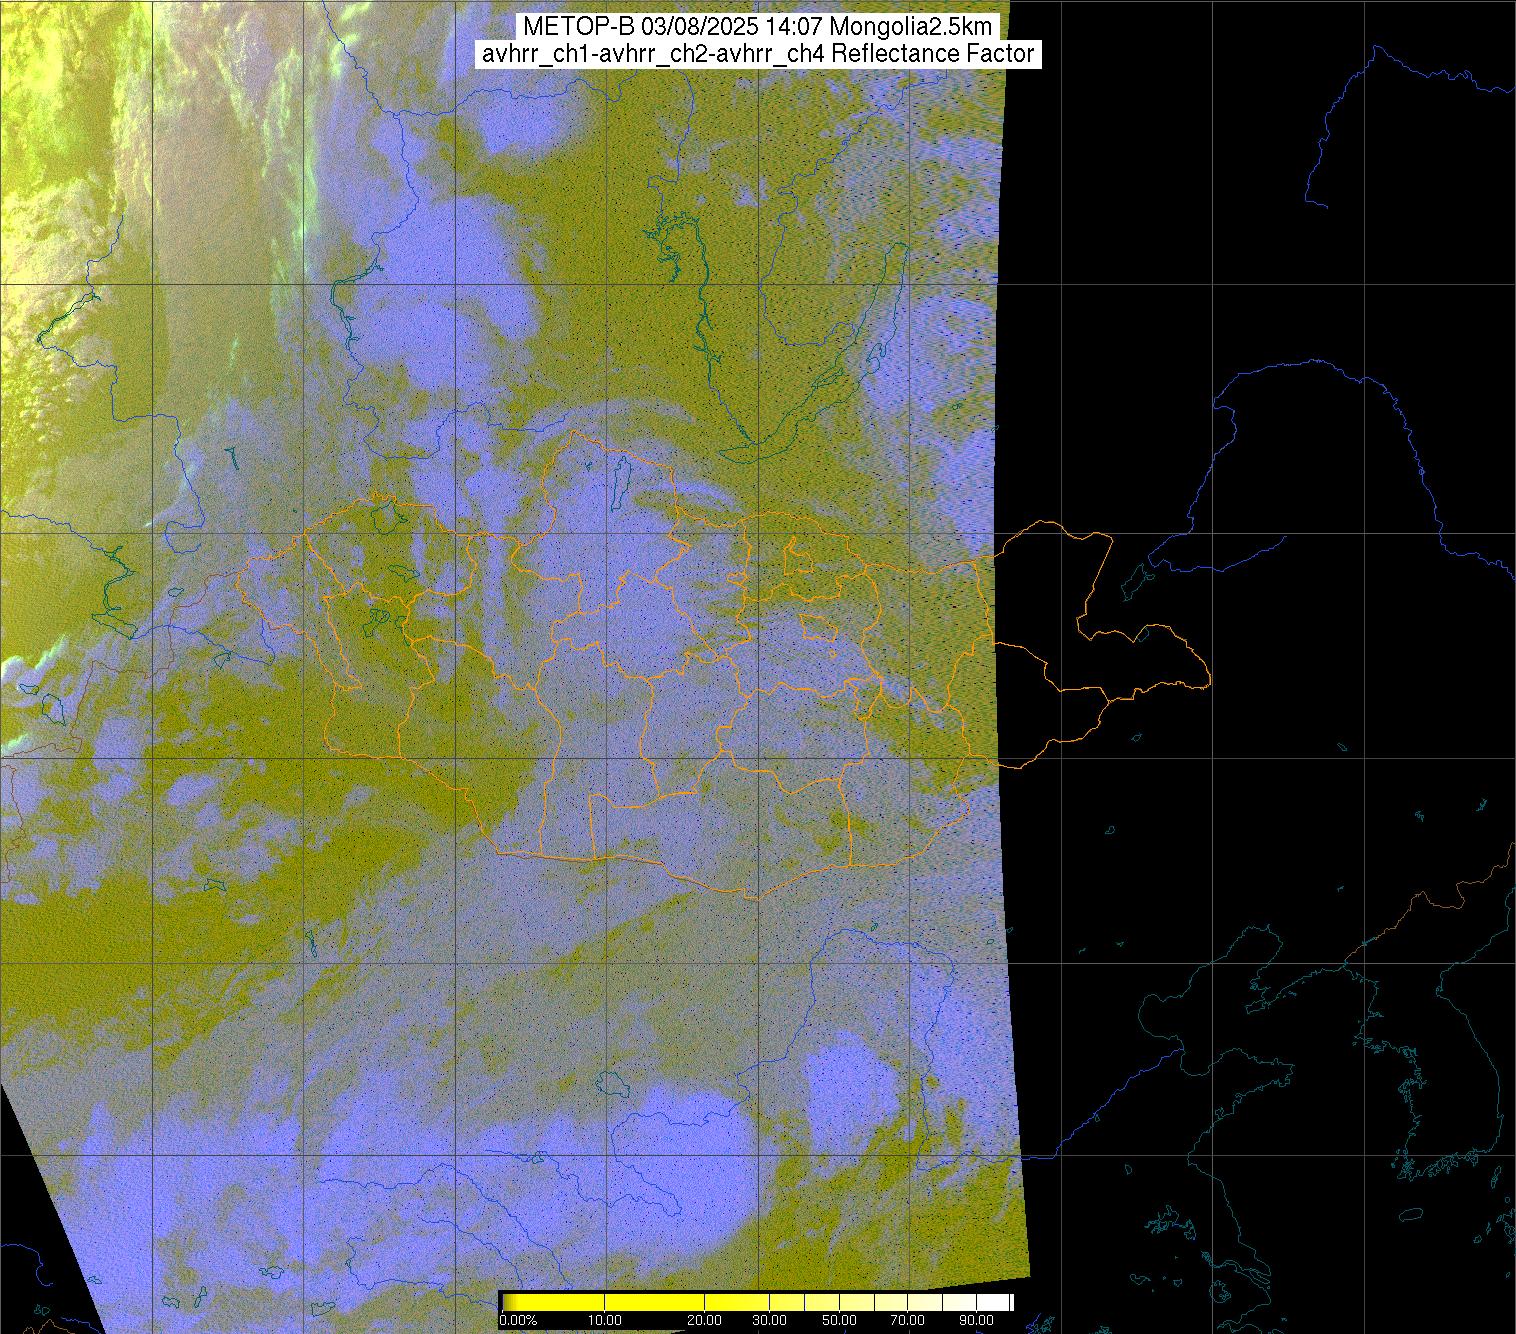Click the avhrr channel Reflectance Factor subtitle
1516x1334 pixels.
pyautogui.click(x=757, y=54)
